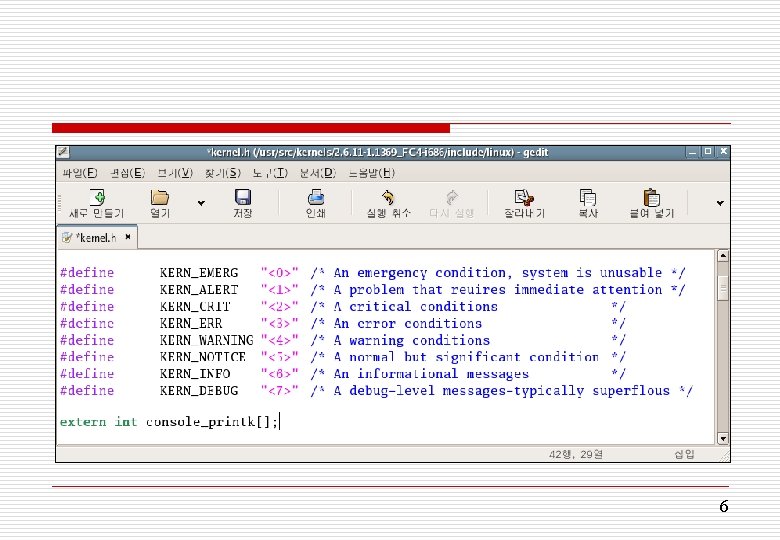
Task: Click the KERN_NOTICE text in editor
Action: pos(202,357)
